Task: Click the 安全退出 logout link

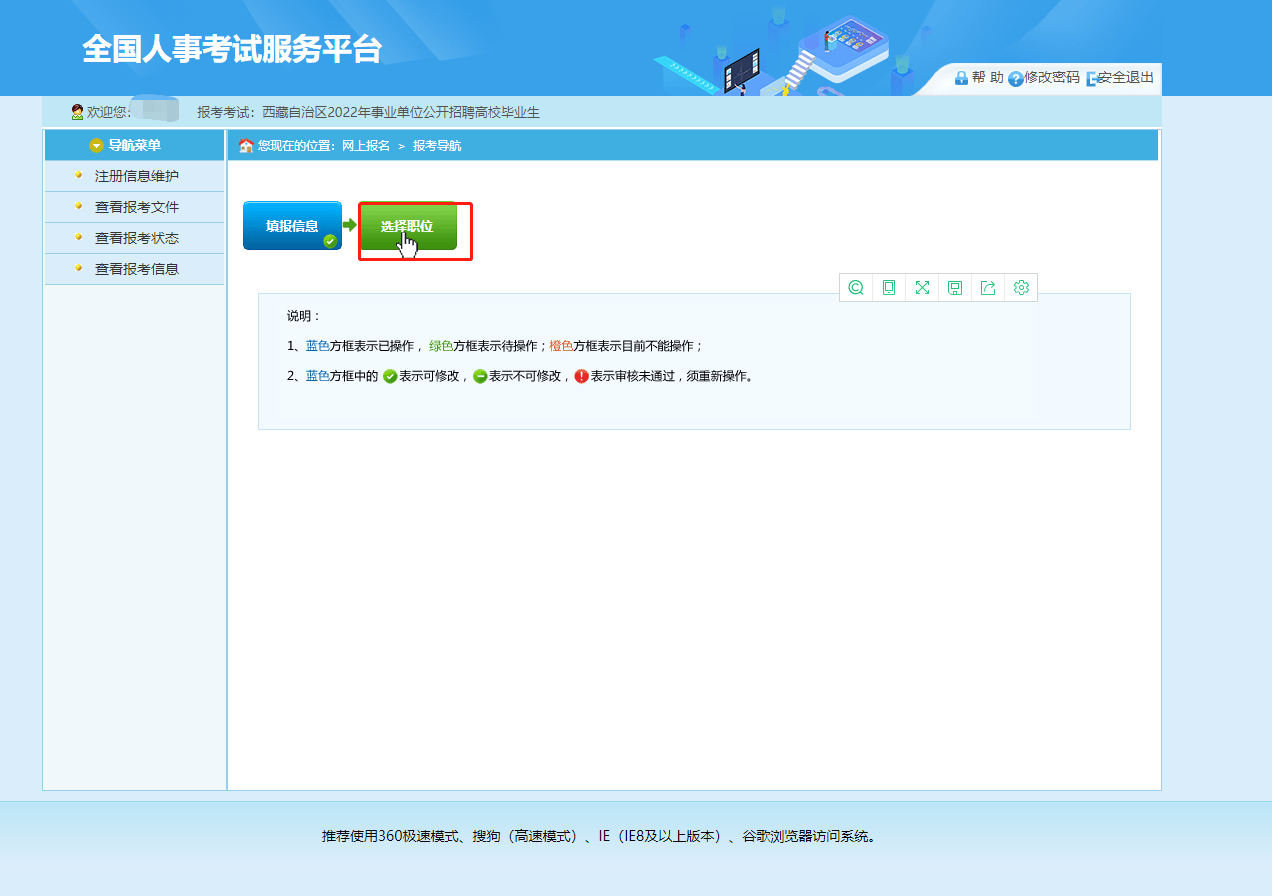Action: pos(1126,77)
